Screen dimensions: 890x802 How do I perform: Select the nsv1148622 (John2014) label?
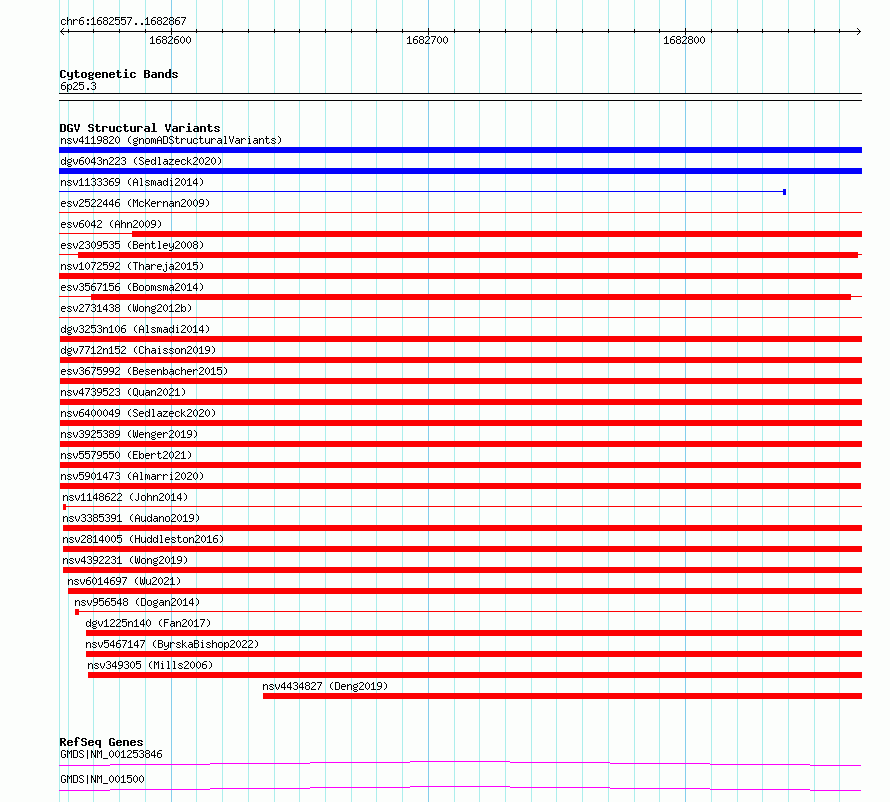(x=125, y=497)
